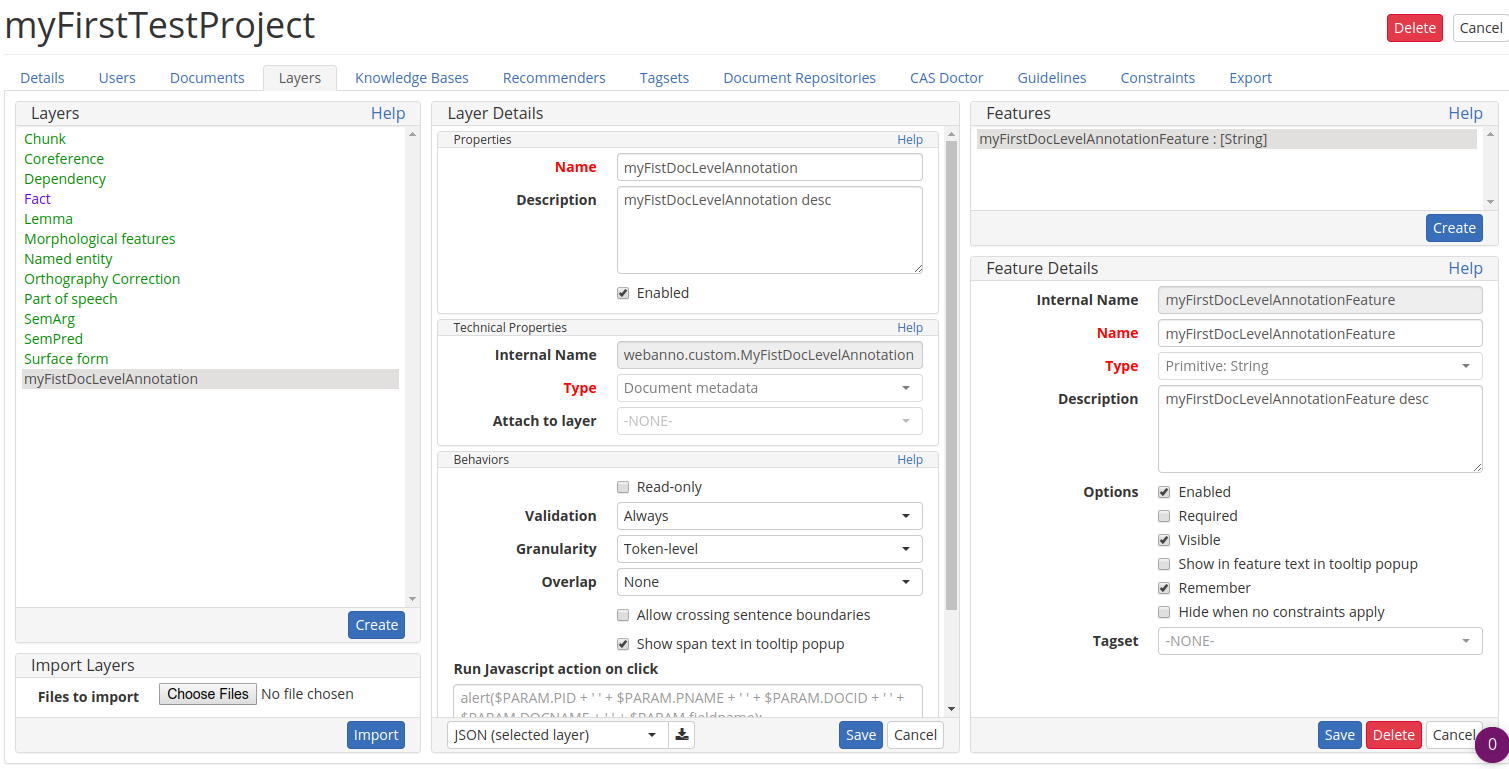Go to the Tagsets tab
The image size is (1509, 769).
[664, 77]
